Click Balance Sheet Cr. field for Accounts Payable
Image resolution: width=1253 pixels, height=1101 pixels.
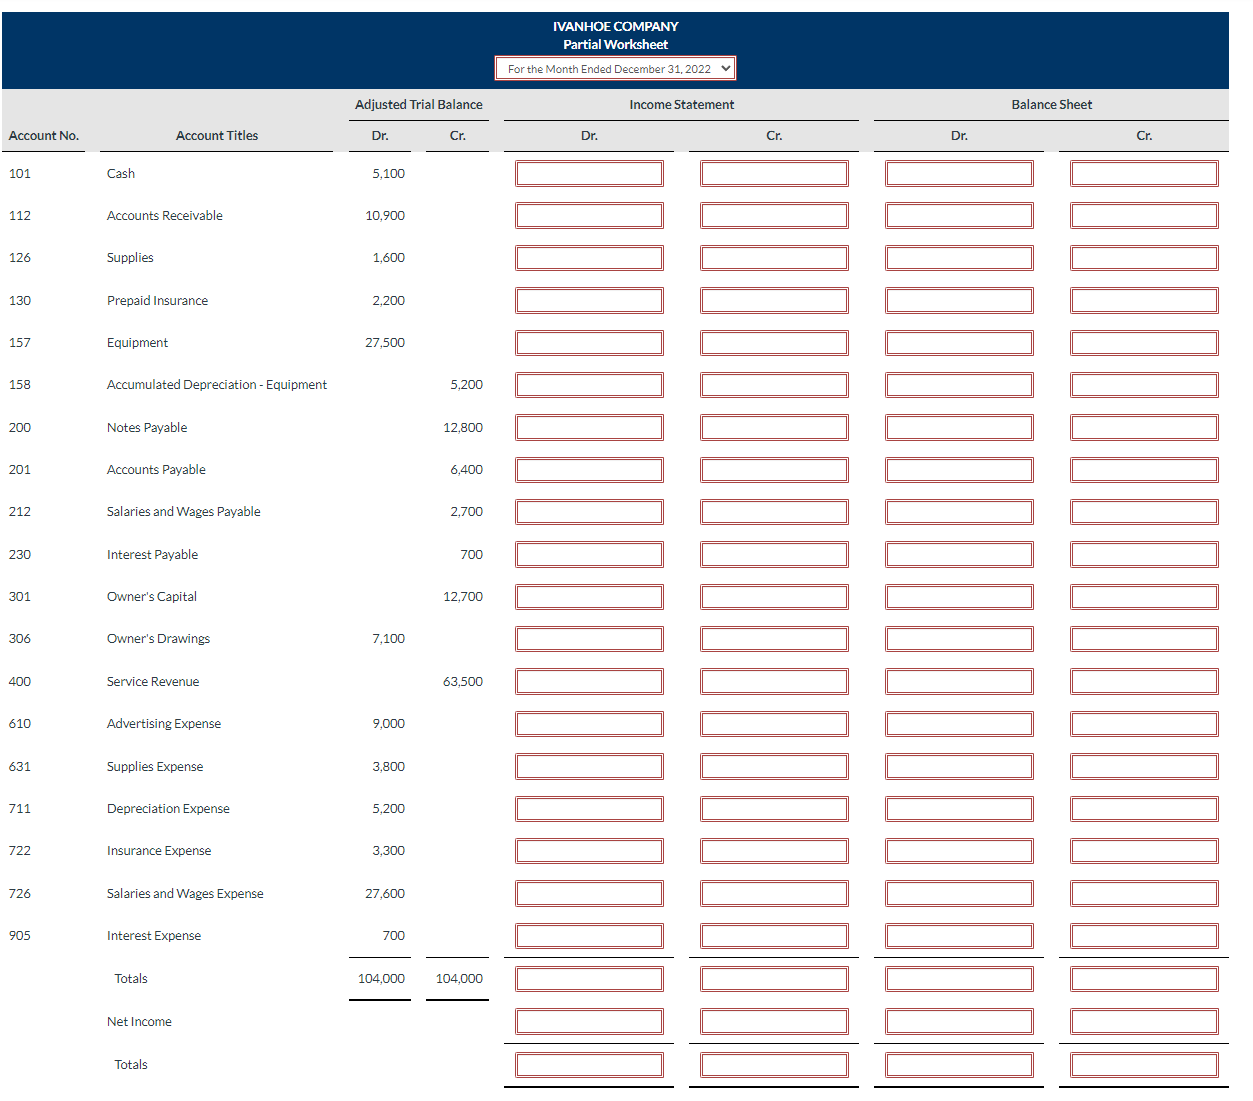point(1144,470)
